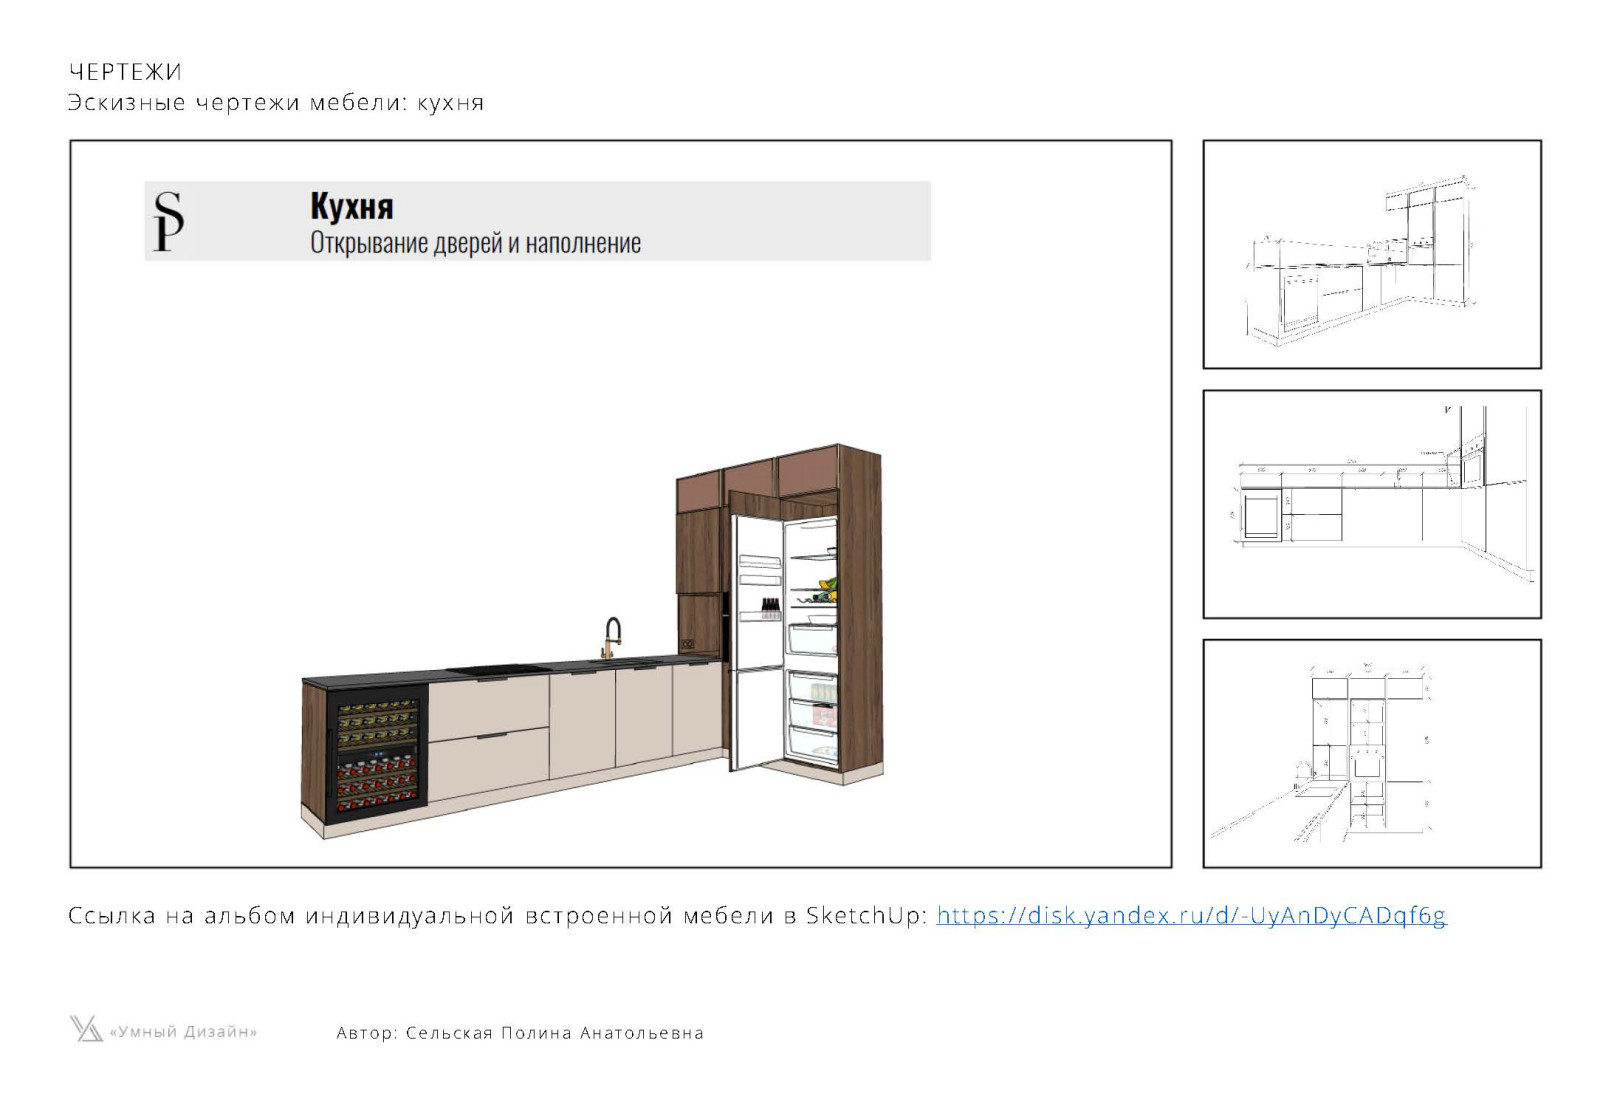The width and height of the screenshot is (1600, 1108).
Task: Click author name Сельская Полина Анатольевна
Action: [x=554, y=1033]
